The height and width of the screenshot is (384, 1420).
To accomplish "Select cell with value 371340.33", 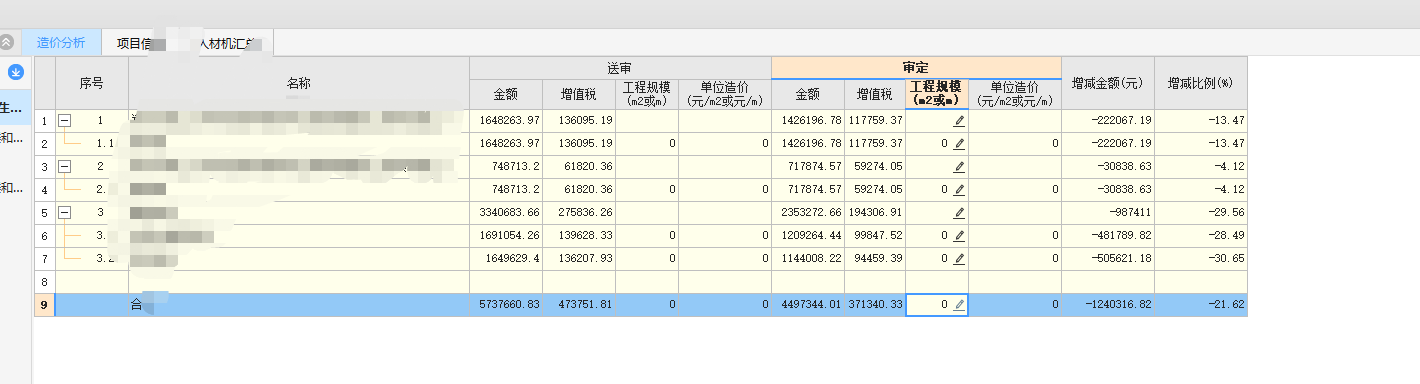I will coord(876,304).
